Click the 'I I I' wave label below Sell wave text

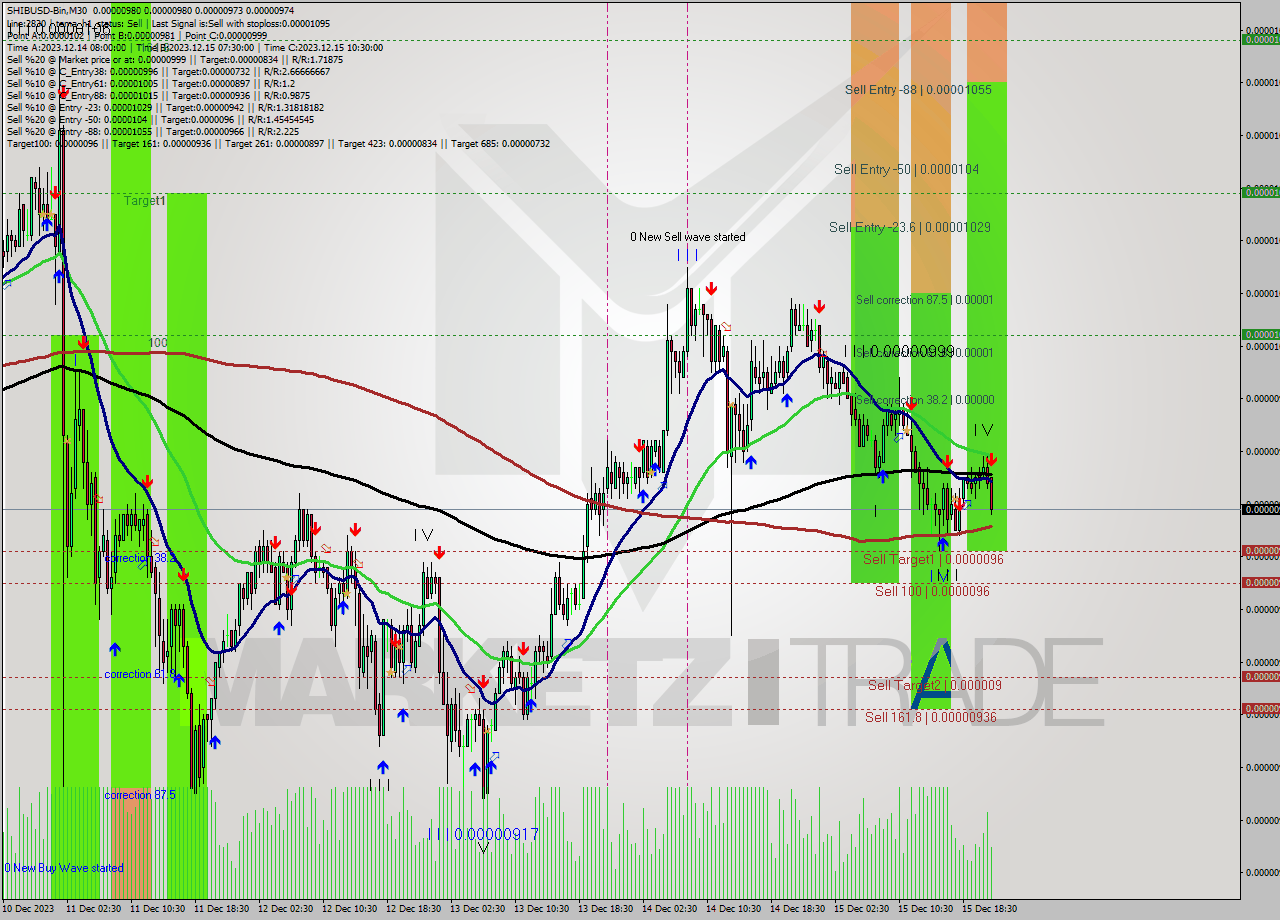[687, 255]
